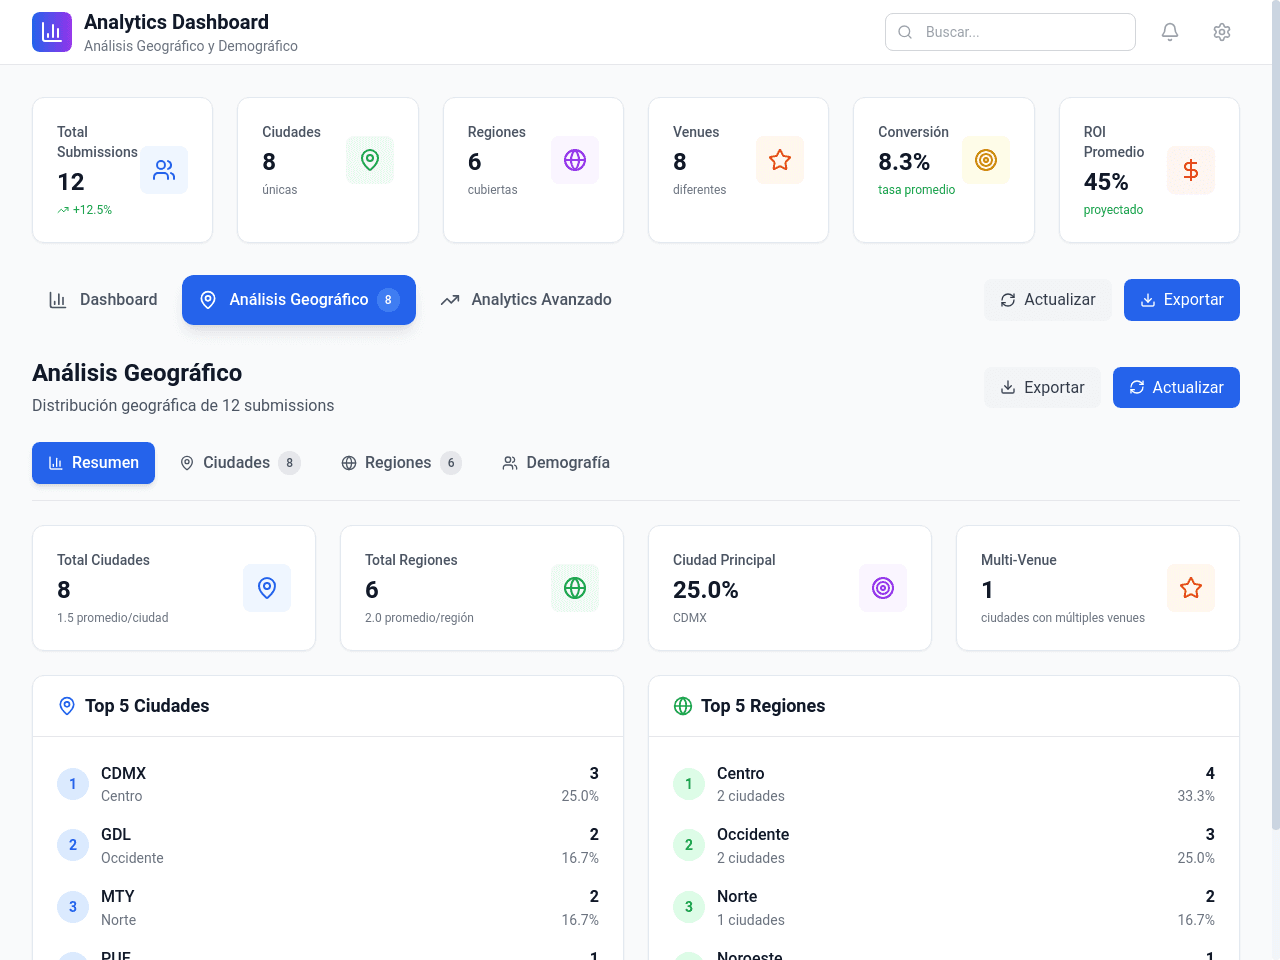1280x960 pixels.
Task: Click the pin icon beside Top 5 Ciudades
Action: [x=67, y=706]
